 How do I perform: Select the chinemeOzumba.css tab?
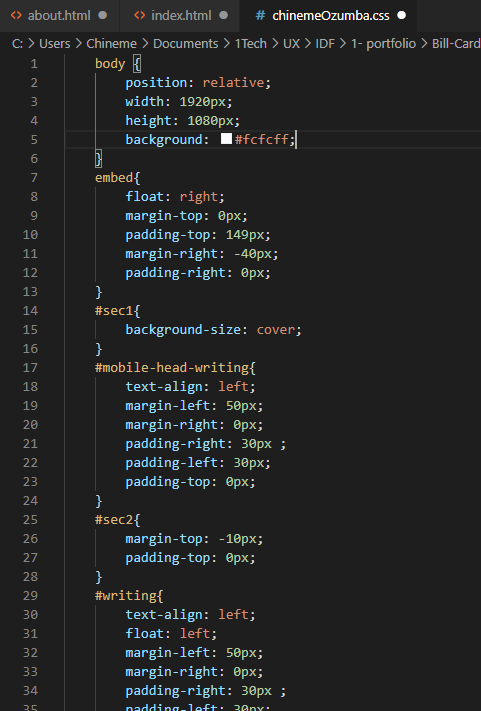click(330, 16)
